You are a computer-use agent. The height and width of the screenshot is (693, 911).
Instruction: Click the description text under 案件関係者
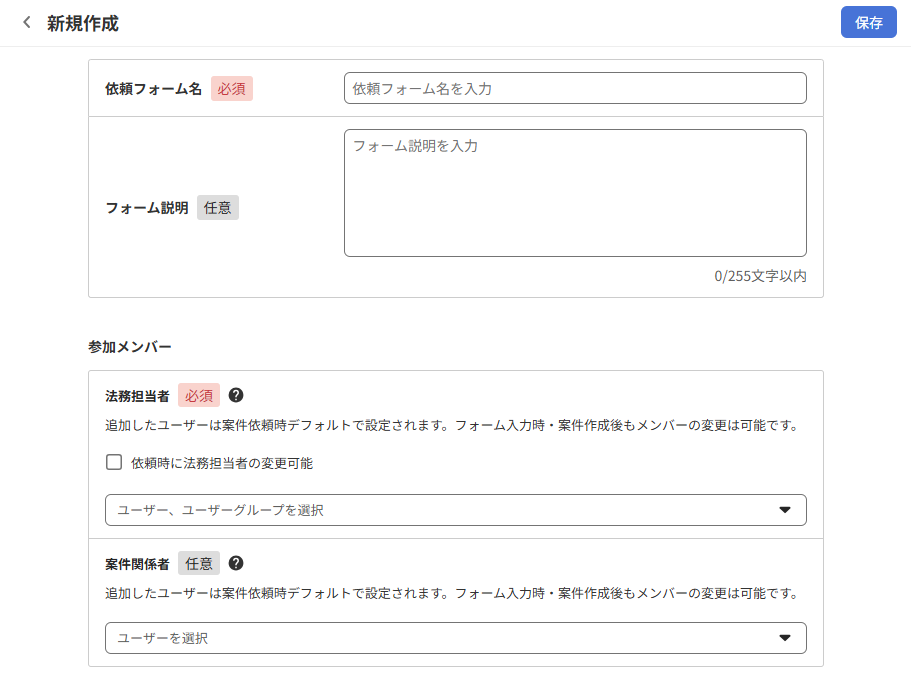tap(452, 593)
